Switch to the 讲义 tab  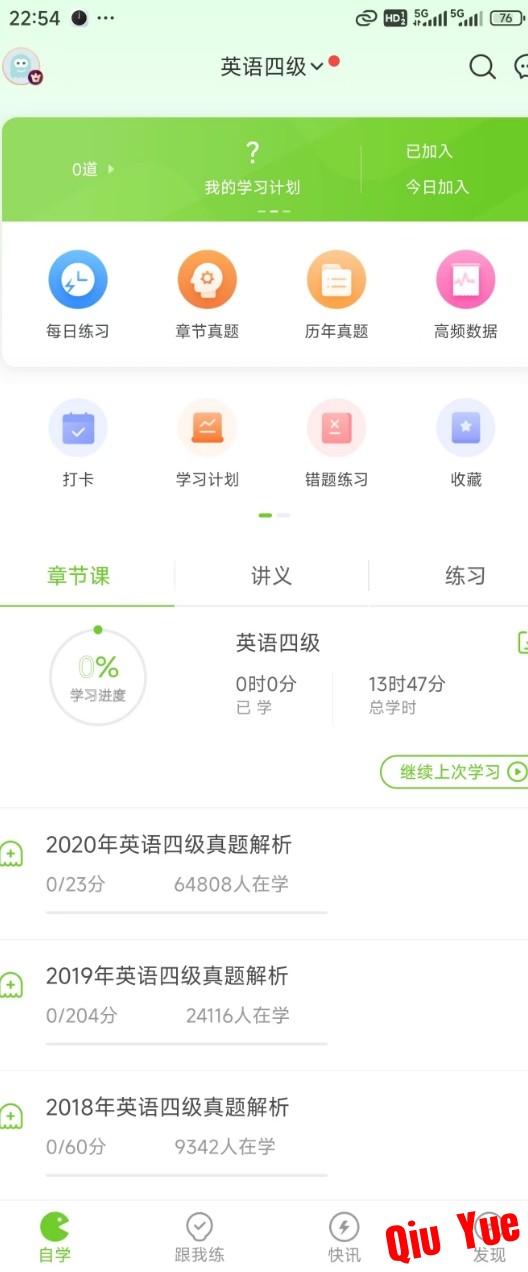point(271,576)
